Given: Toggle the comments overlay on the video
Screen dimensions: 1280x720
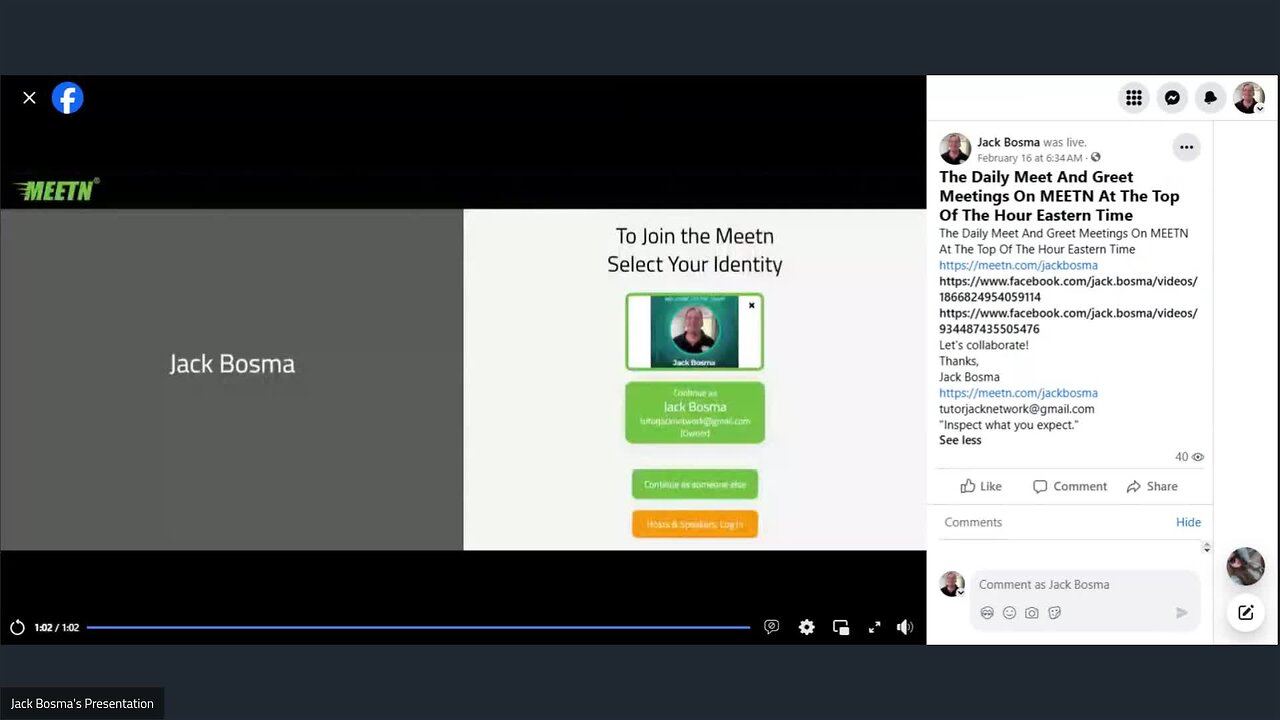Looking at the screenshot, I should coord(771,627).
